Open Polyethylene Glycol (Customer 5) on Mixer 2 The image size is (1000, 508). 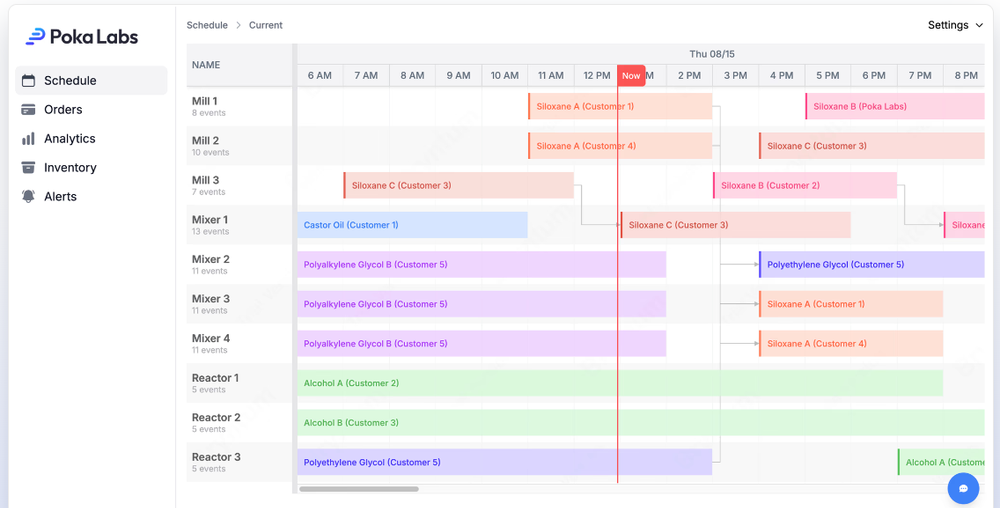pos(872,265)
